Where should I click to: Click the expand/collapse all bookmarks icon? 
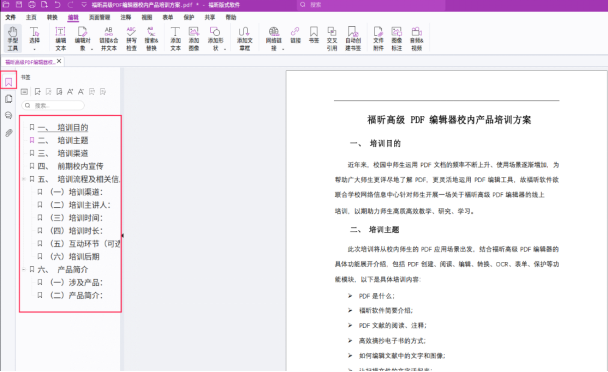[x=24, y=92]
